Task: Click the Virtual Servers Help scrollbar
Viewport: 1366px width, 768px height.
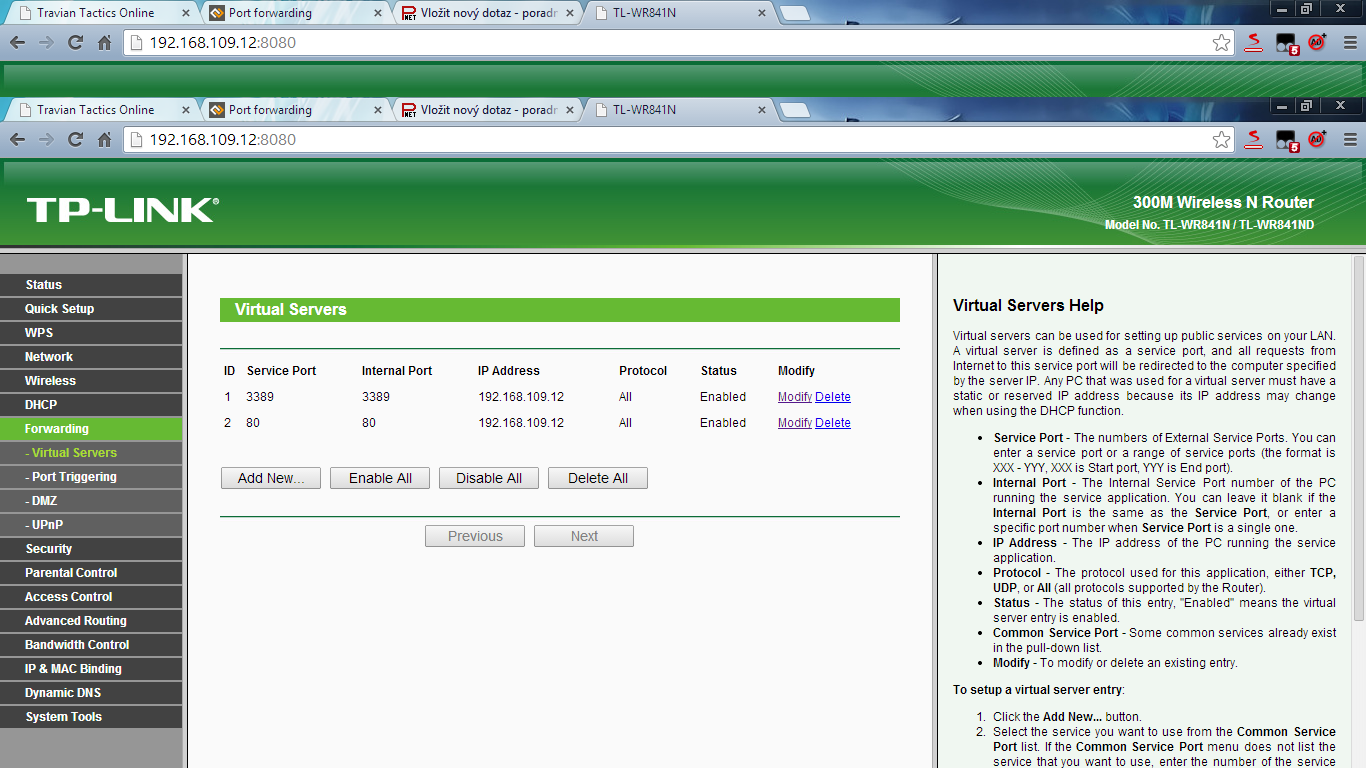Action: [1358, 440]
